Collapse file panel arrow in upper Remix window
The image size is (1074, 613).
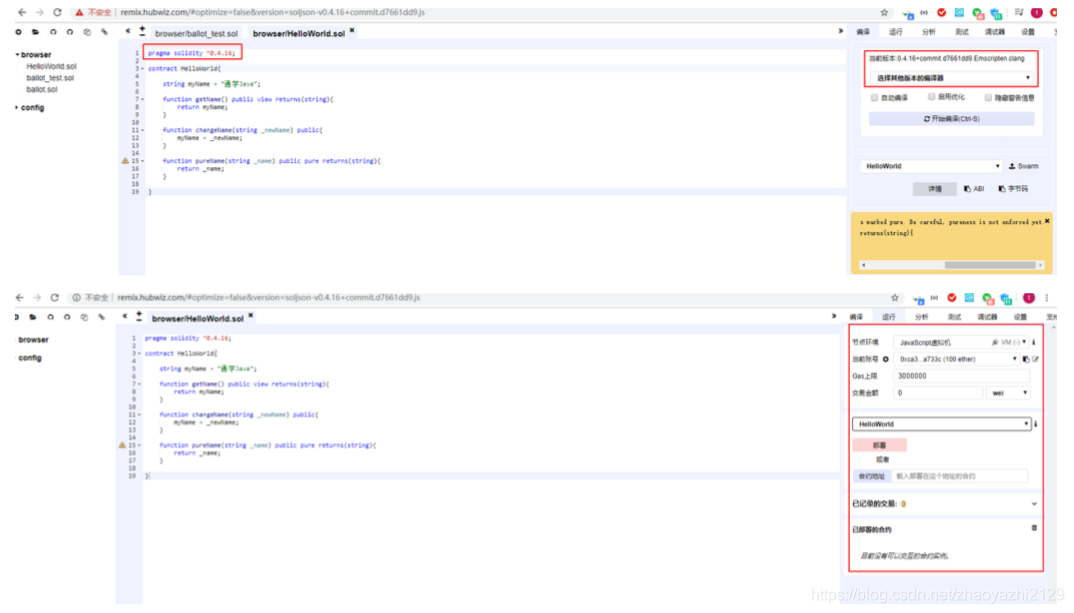[128, 32]
